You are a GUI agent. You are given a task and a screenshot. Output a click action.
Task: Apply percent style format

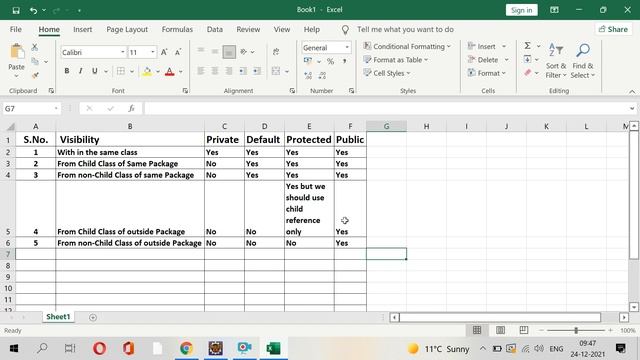coord(330,62)
